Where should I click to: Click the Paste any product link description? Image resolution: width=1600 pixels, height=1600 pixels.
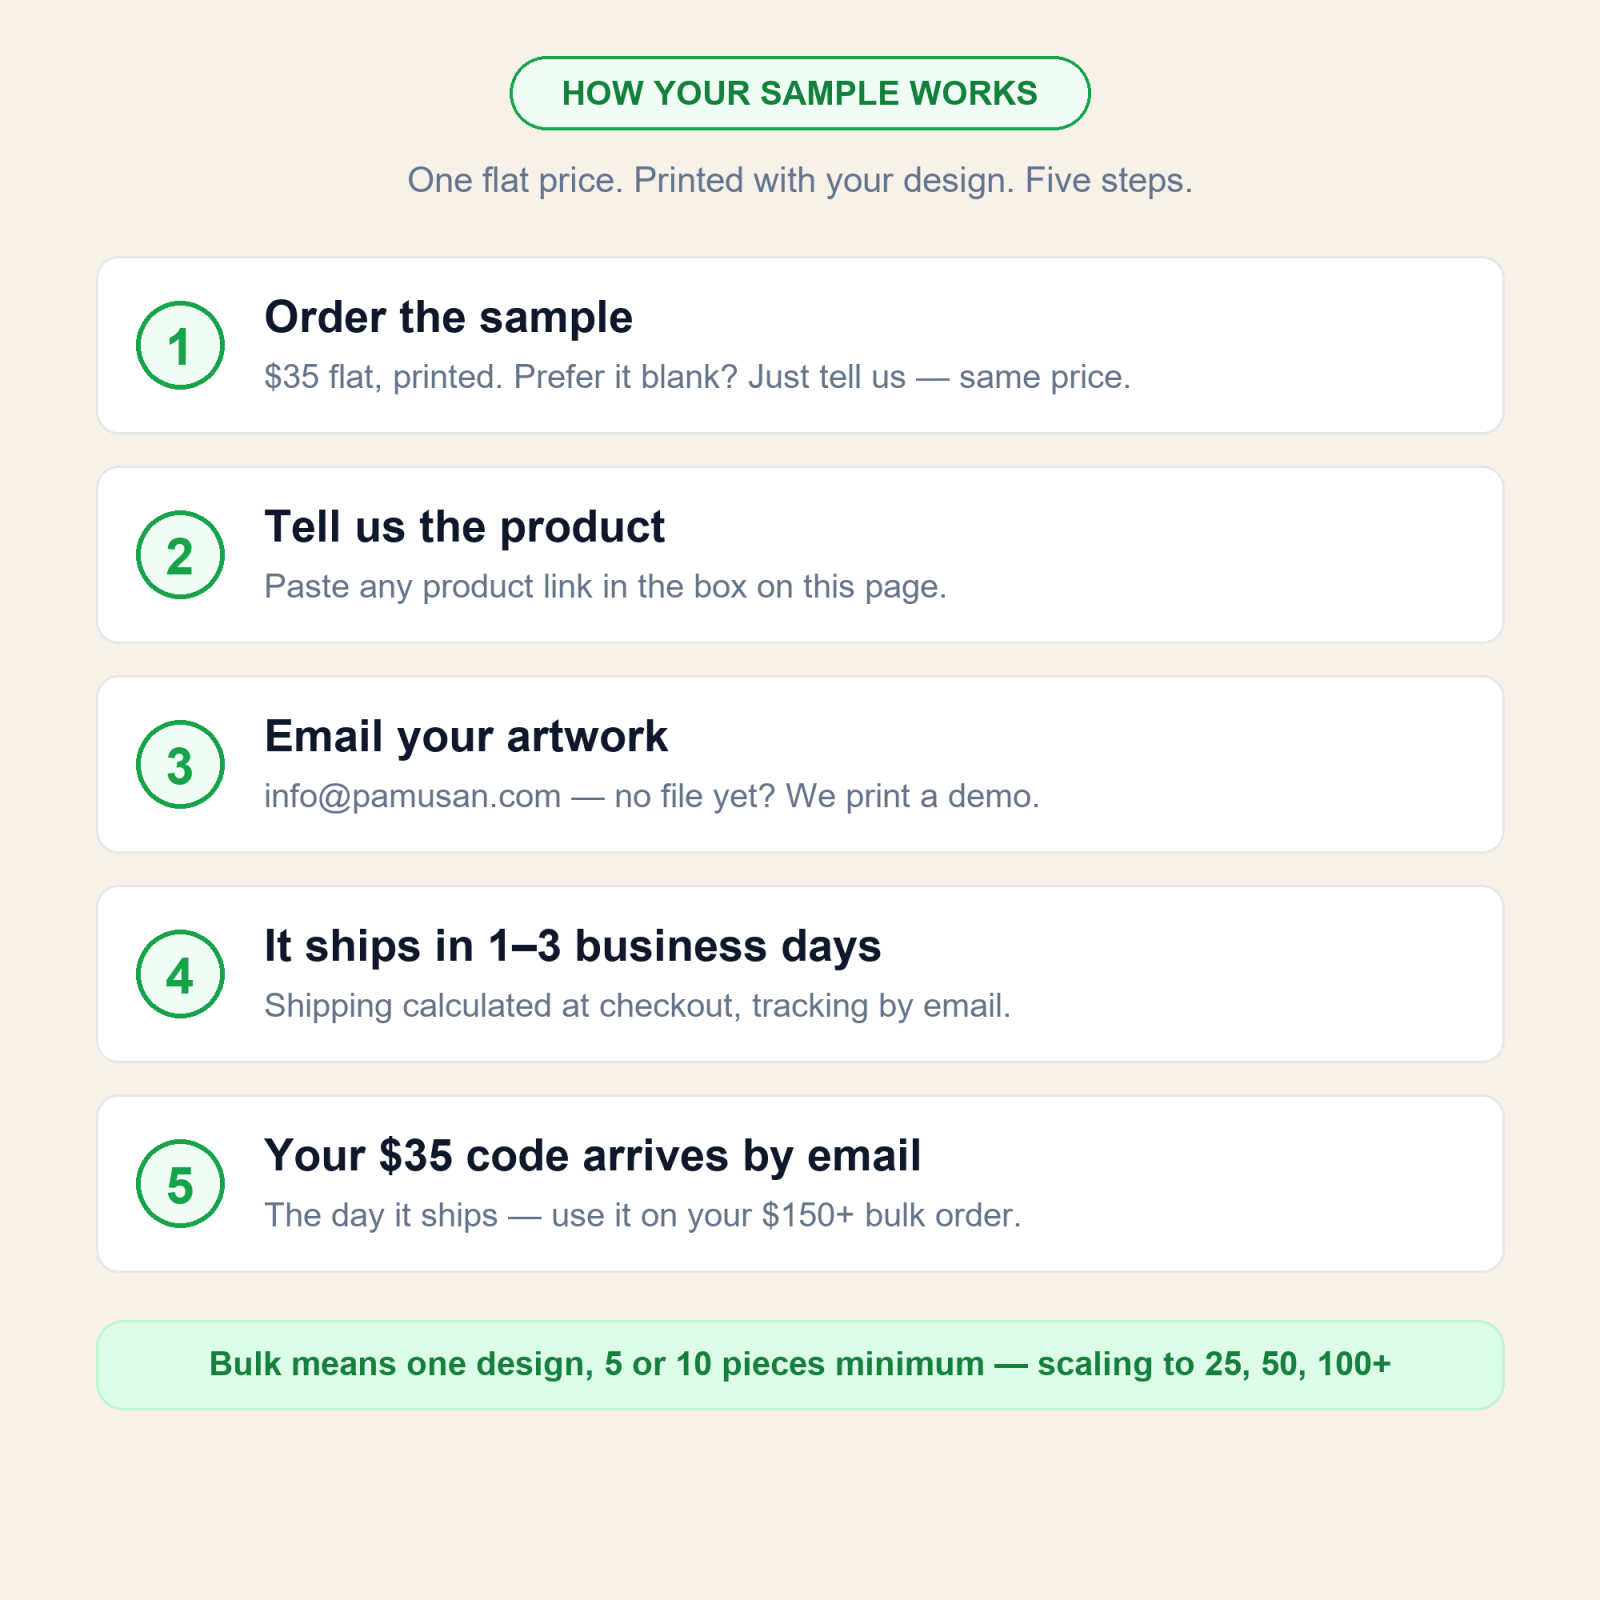[605, 587]
